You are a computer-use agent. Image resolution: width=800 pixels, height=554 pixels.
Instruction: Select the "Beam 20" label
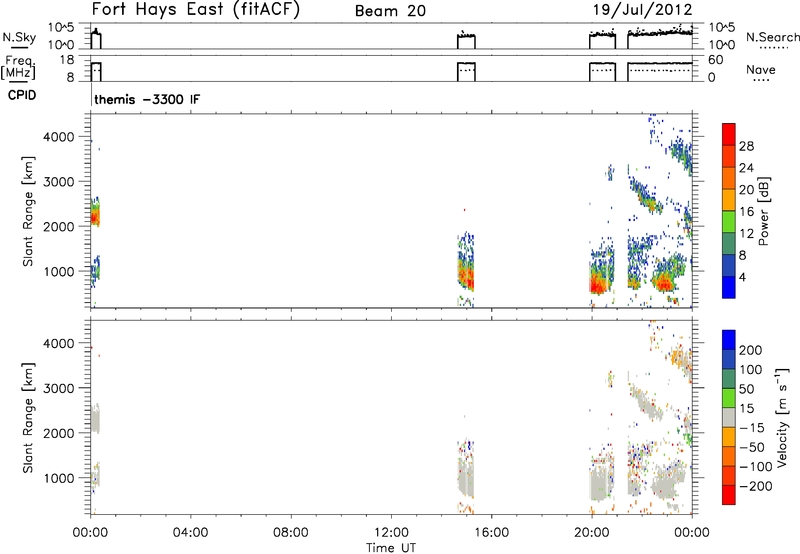[x=390, y=11]
